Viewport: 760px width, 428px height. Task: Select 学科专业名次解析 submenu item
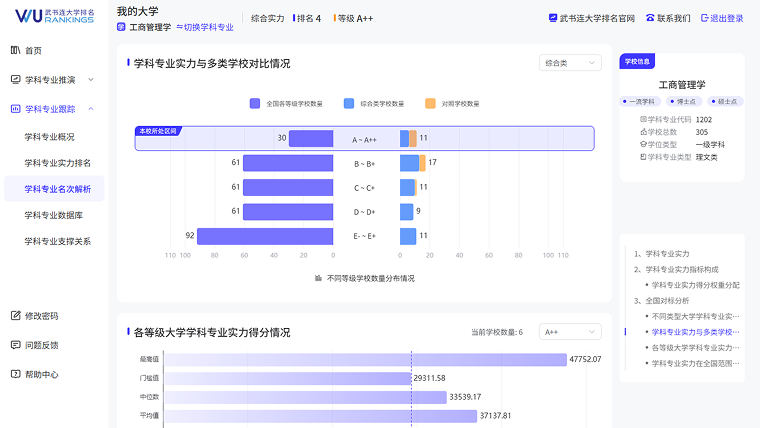click(x=54, y=189)
